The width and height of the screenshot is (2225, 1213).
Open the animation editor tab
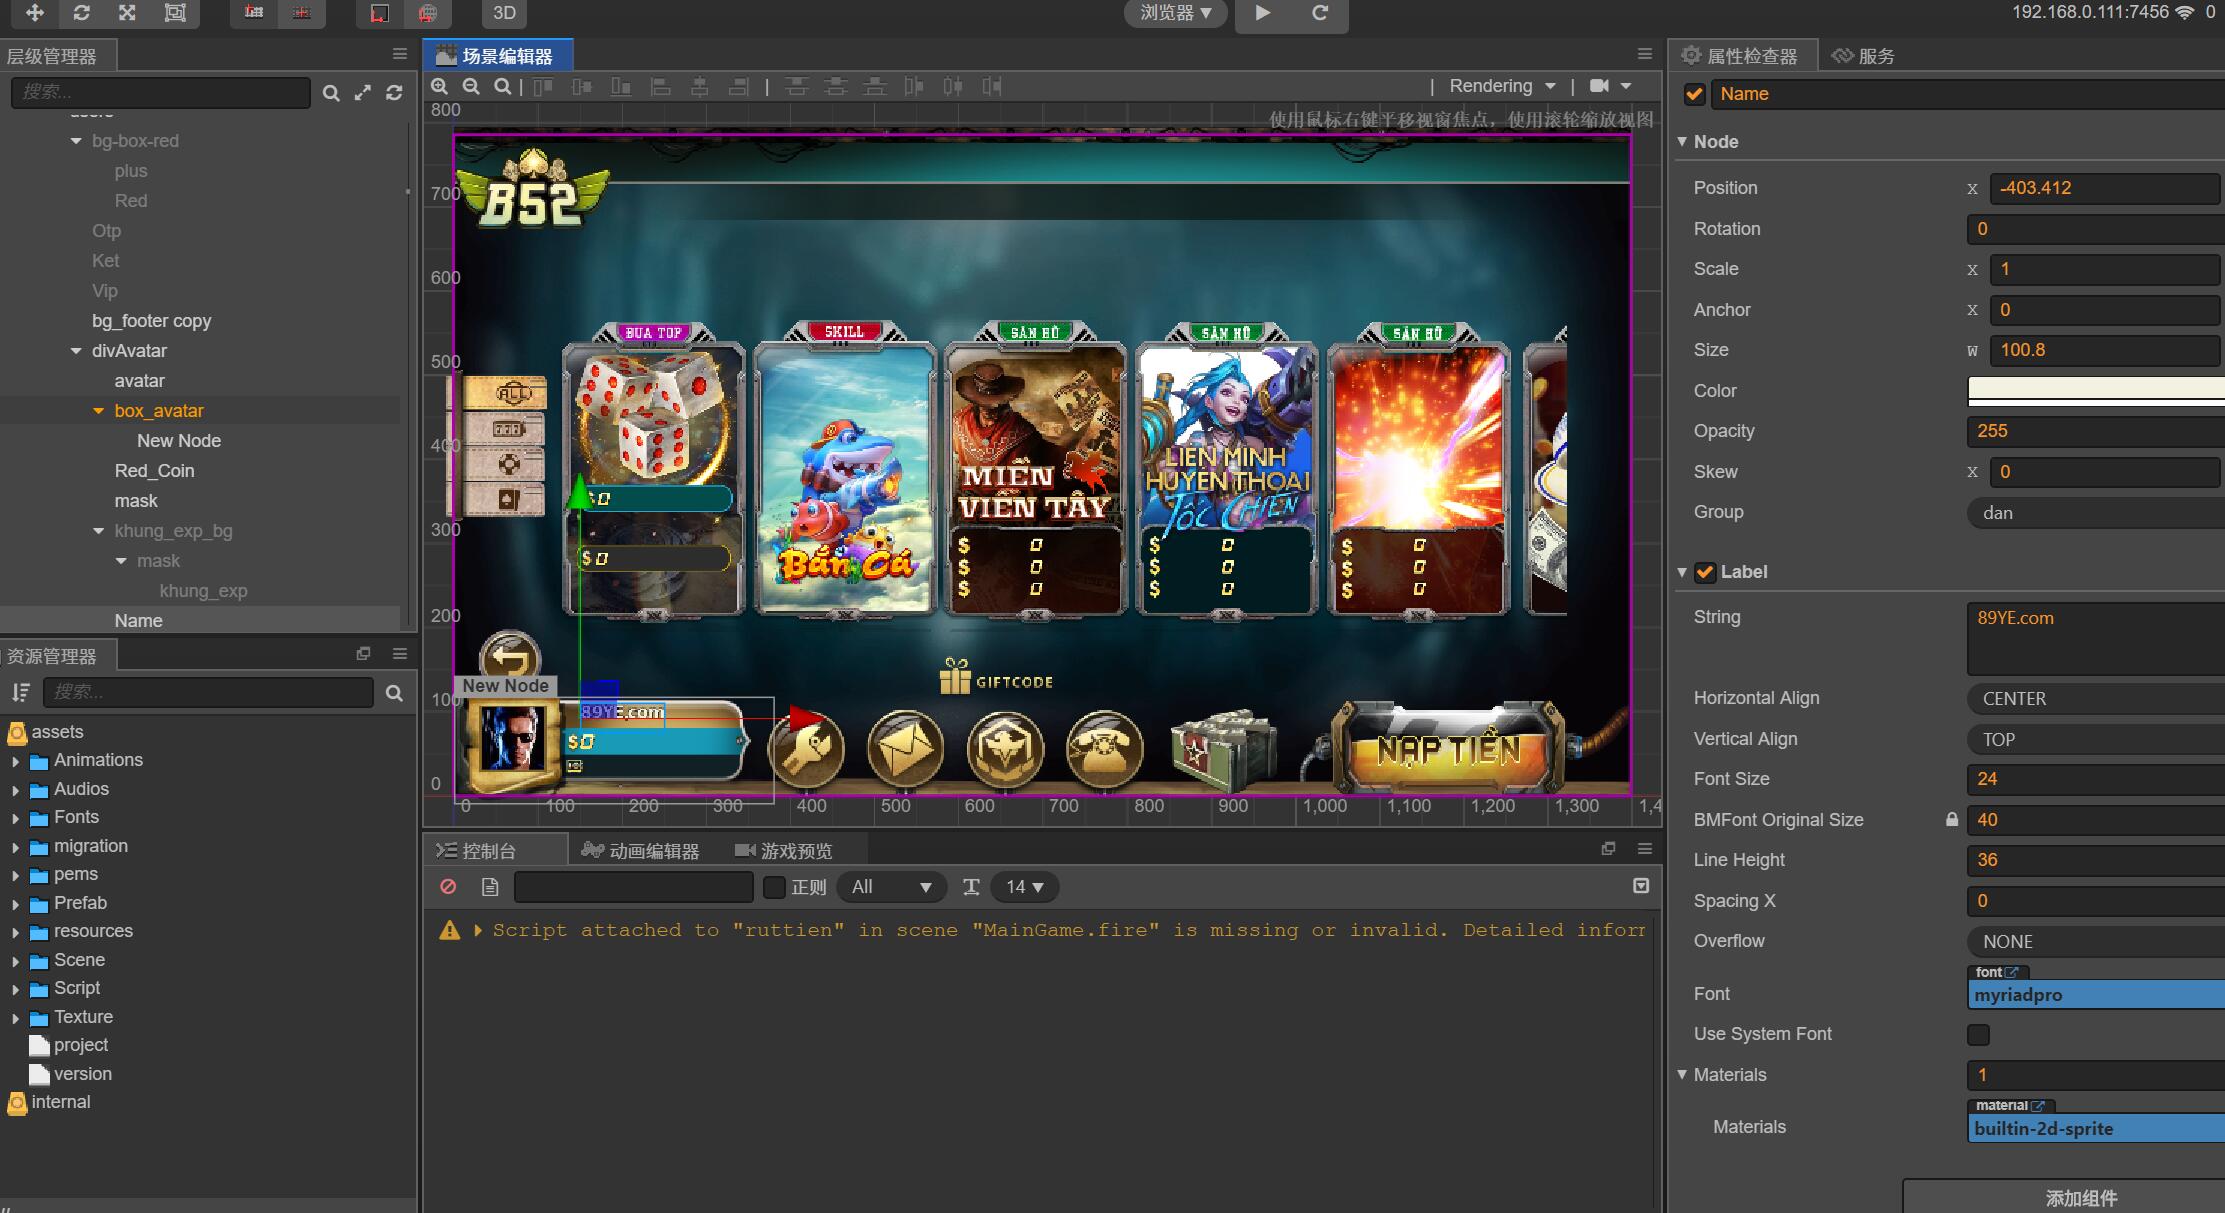click(x=640, y=851)
